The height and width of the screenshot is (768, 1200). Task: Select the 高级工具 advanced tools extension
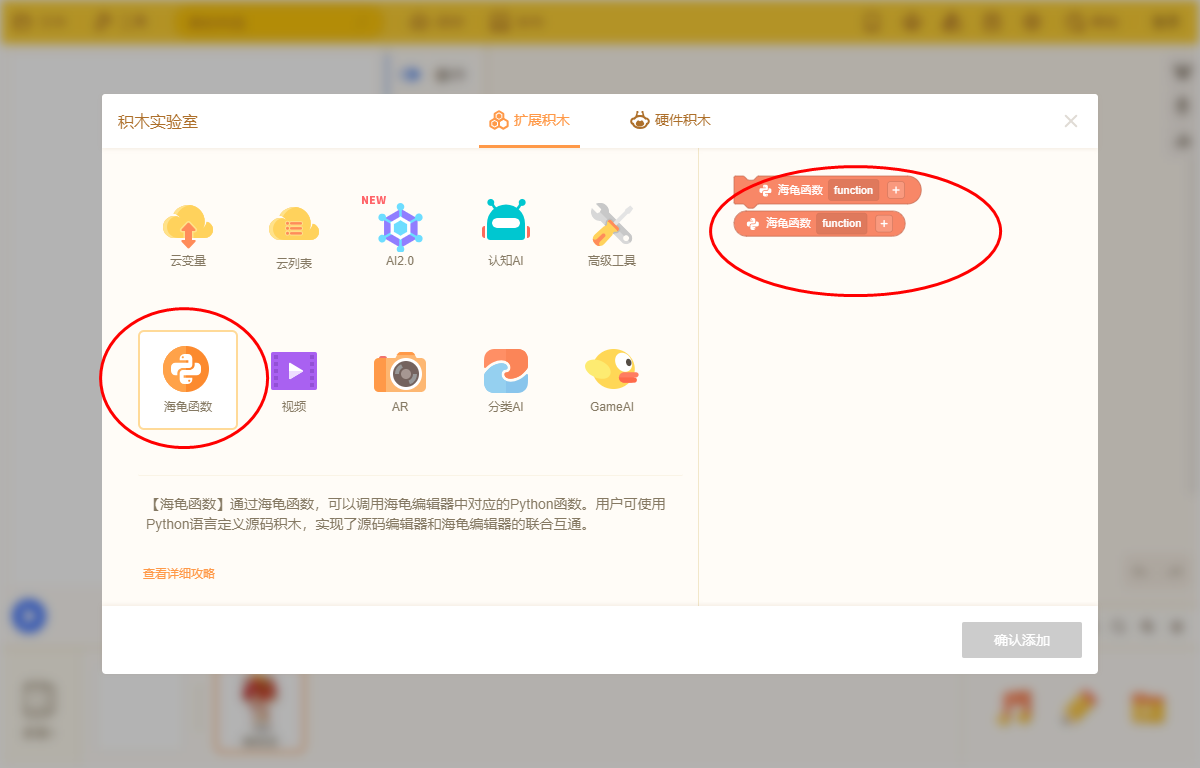coord(612,235)
